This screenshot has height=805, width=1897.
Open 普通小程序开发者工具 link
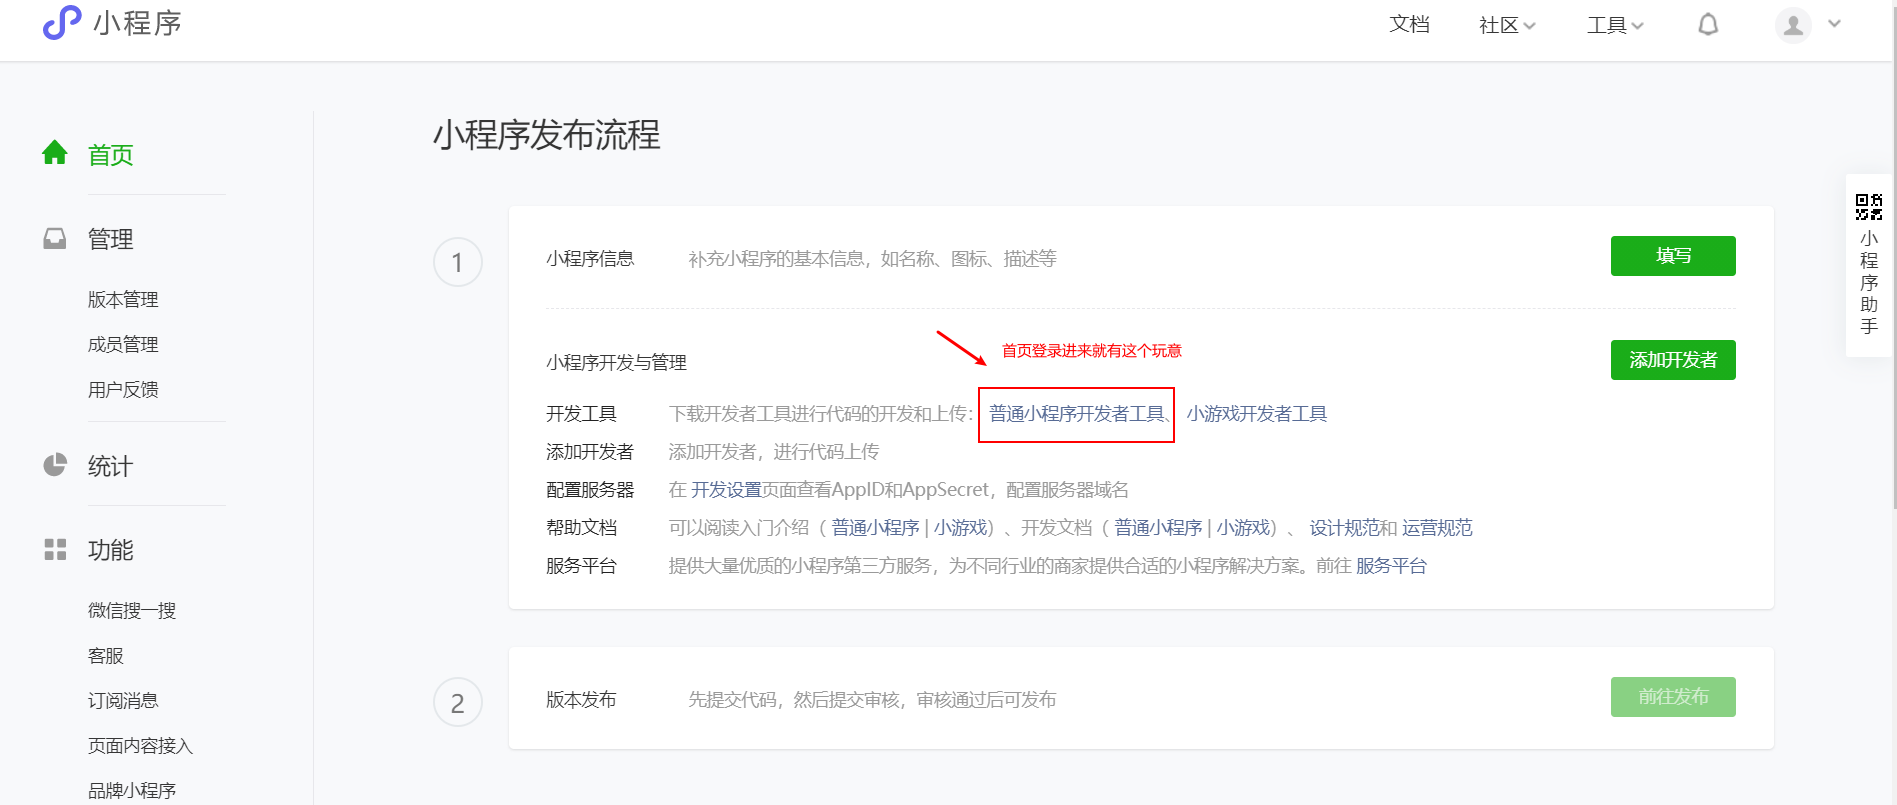click(x=1077, y=414)
